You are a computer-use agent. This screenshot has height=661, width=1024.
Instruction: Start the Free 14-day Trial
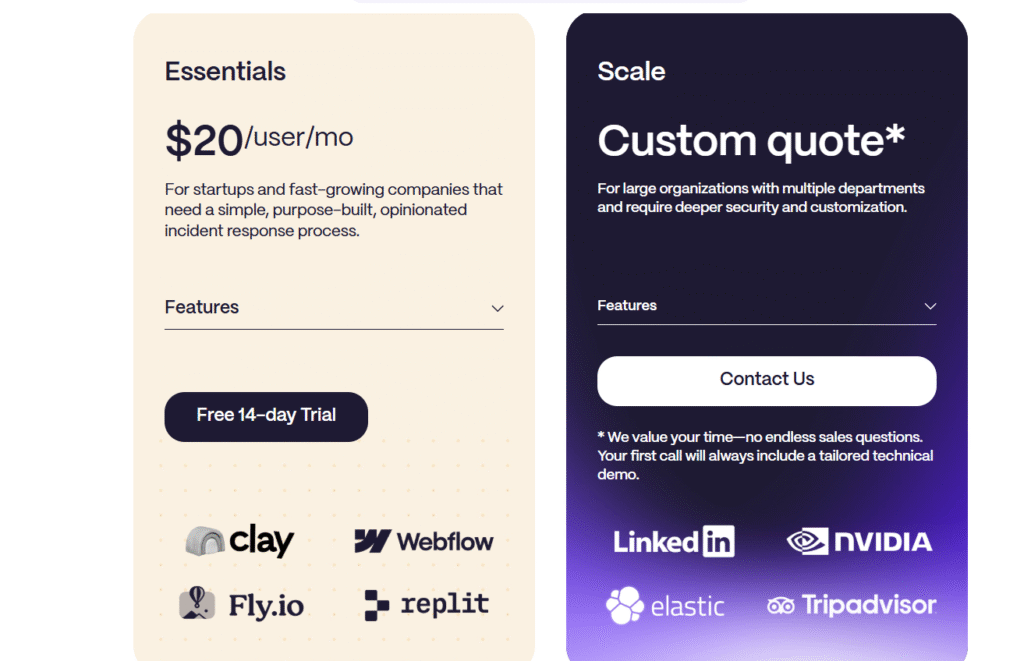point(266,417)
